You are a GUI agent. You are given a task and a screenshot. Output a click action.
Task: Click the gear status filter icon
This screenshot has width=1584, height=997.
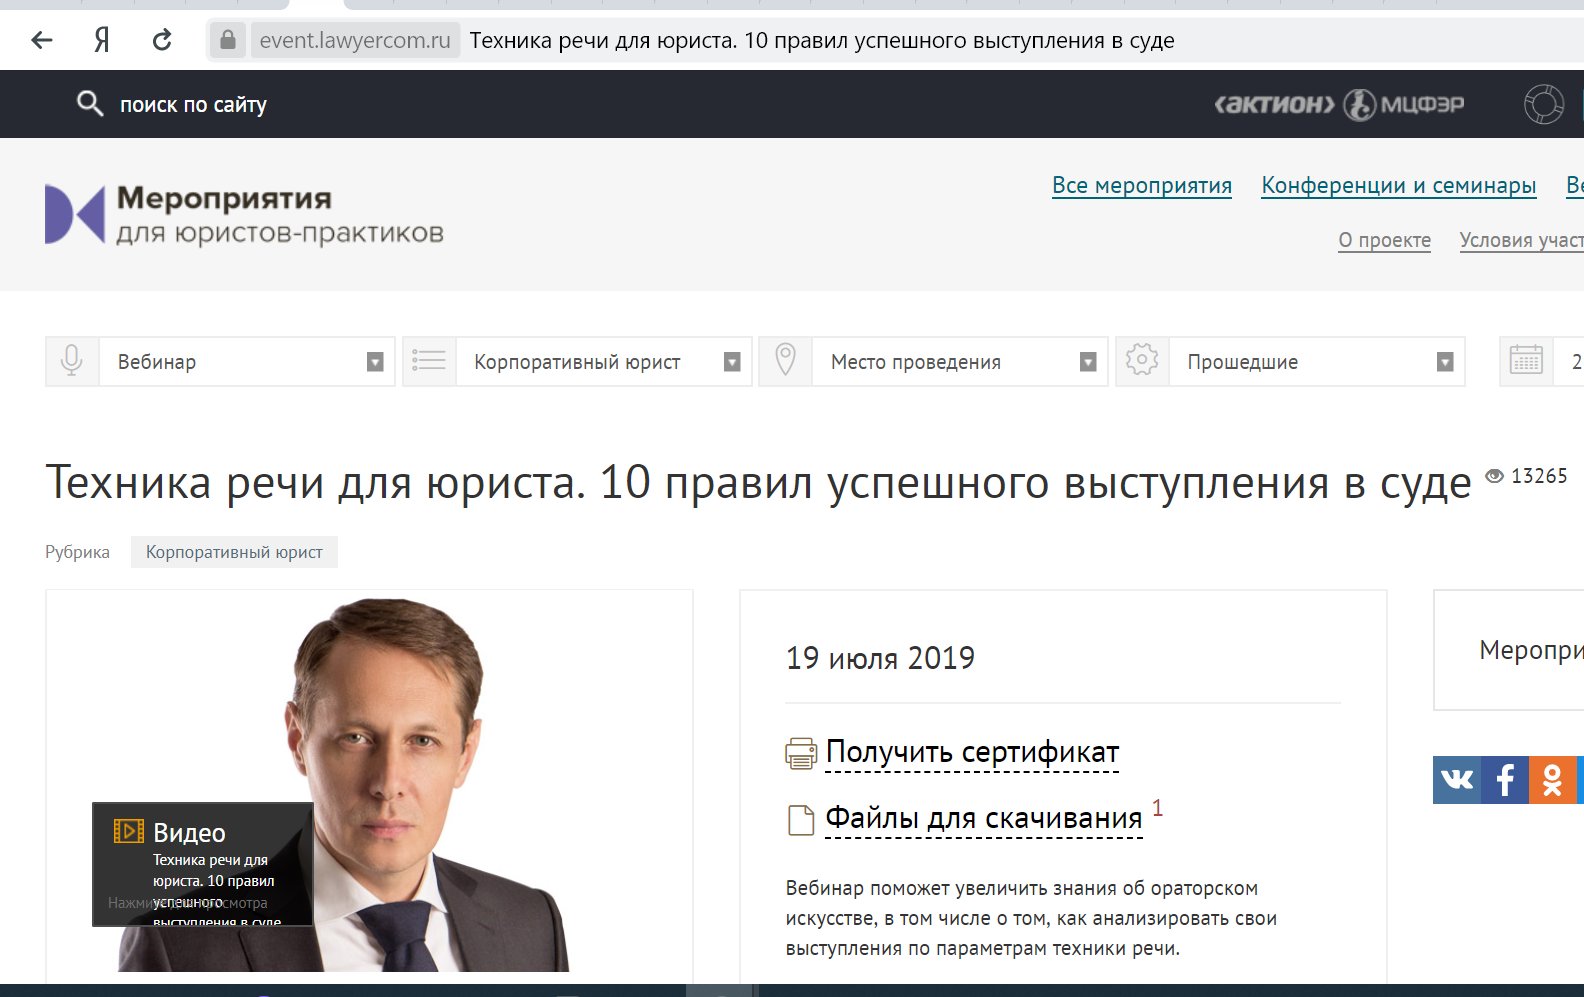tap(1142, 361)
